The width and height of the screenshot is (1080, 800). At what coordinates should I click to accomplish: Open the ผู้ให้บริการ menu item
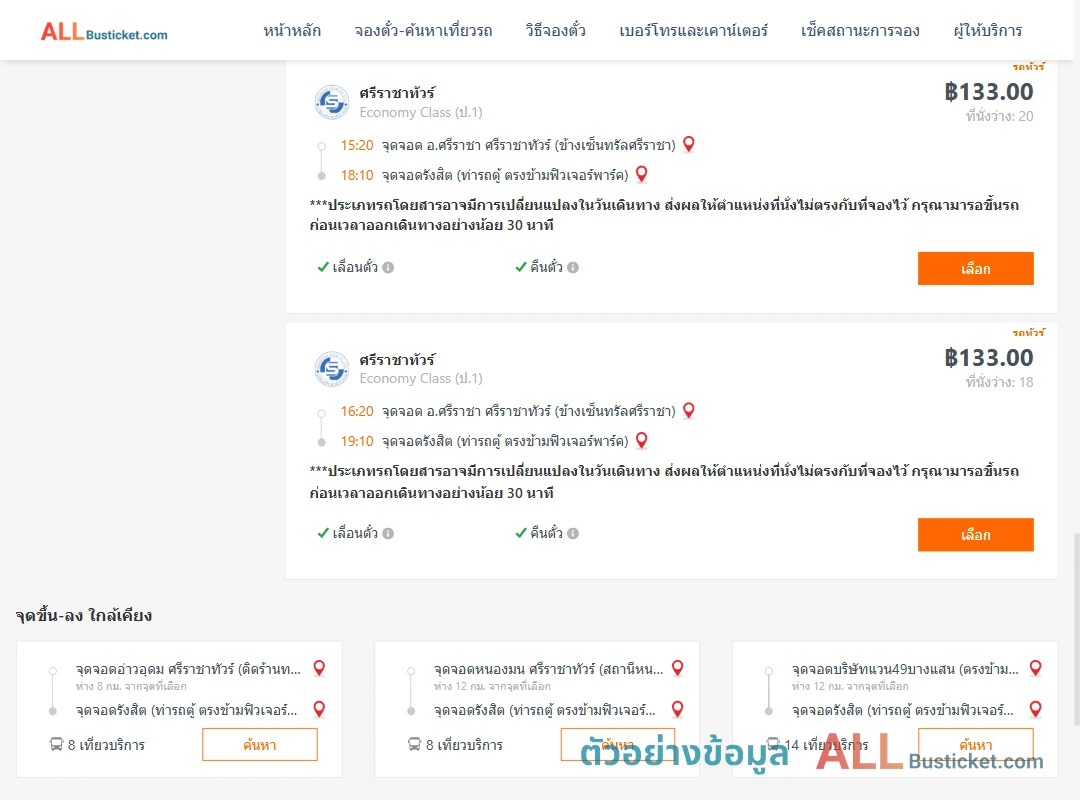(x=987, y=30)
